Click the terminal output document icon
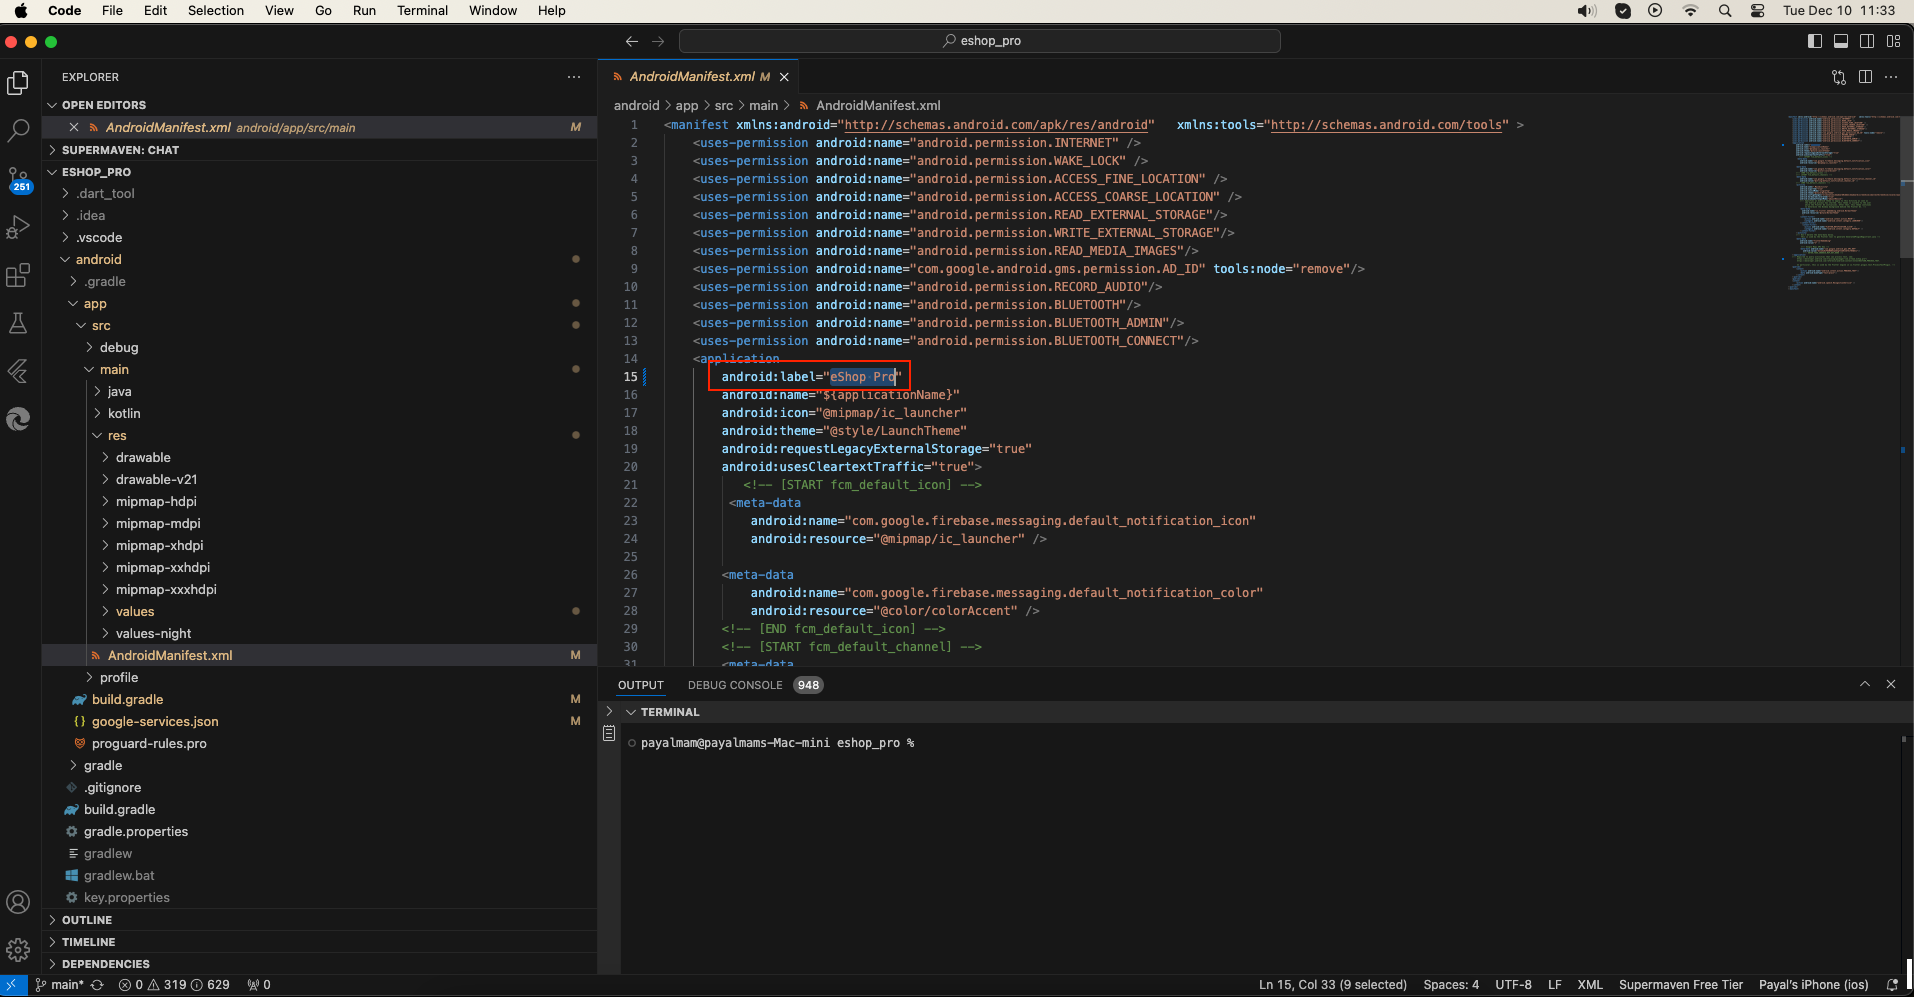 (x=609, y=734)
